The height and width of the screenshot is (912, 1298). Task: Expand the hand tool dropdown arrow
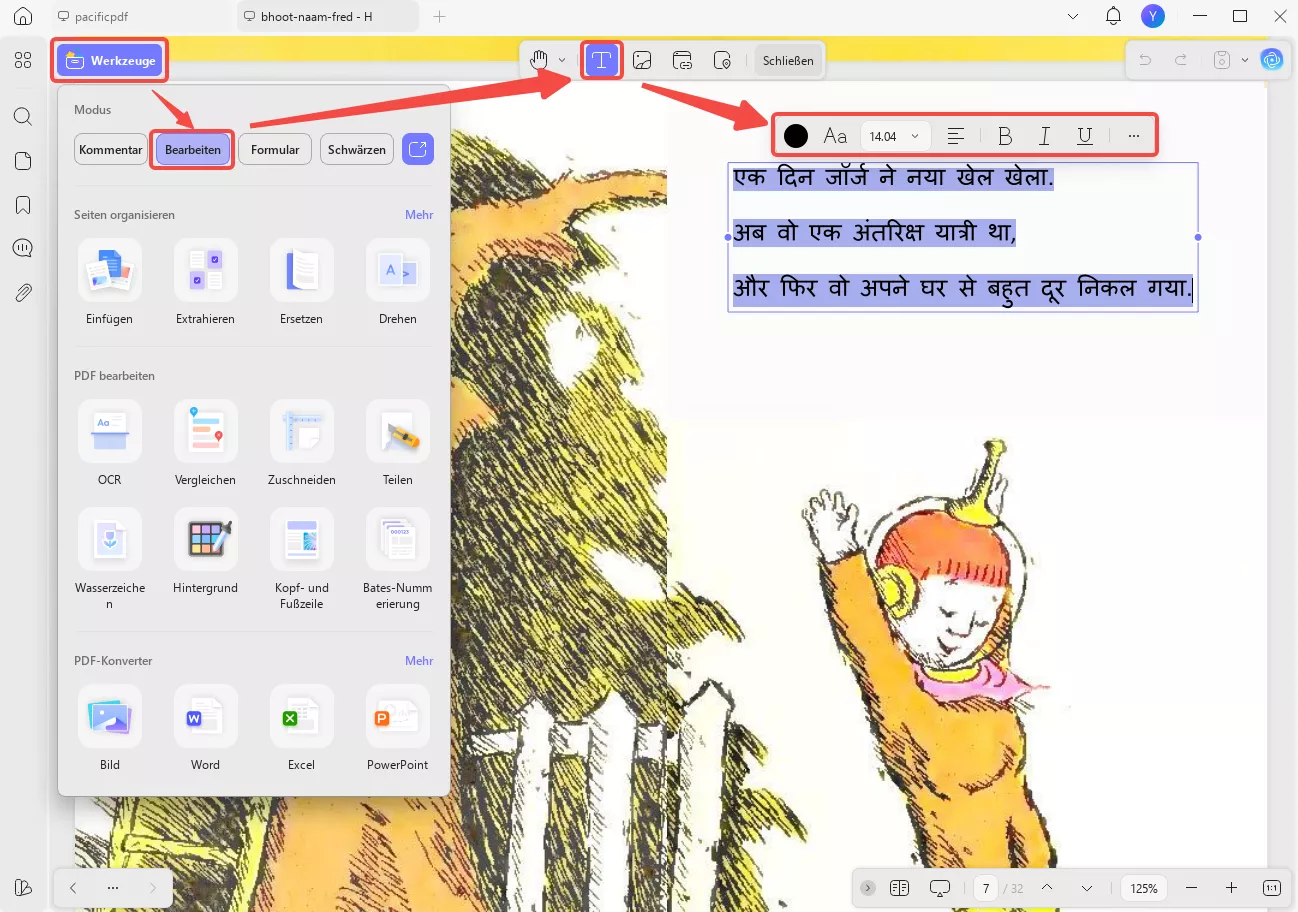tap(562, 60)
